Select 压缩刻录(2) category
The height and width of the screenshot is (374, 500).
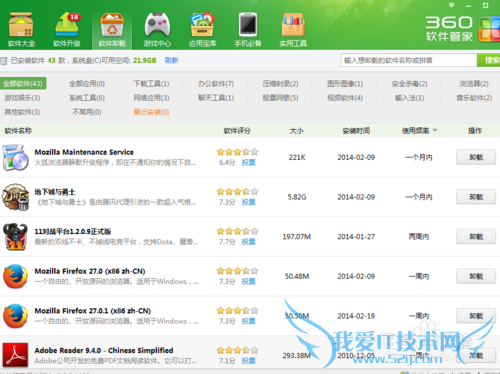pos(280,83)
